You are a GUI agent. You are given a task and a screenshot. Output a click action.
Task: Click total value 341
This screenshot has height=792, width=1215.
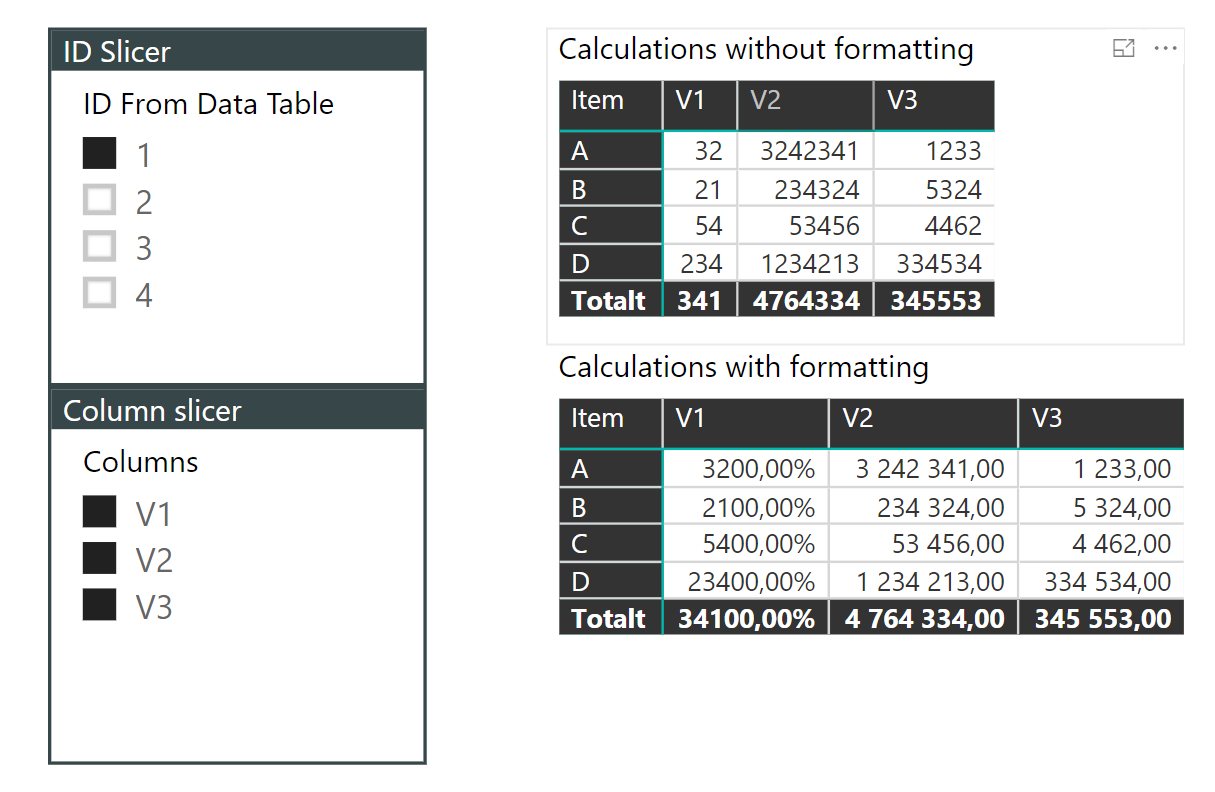[699, 300]
